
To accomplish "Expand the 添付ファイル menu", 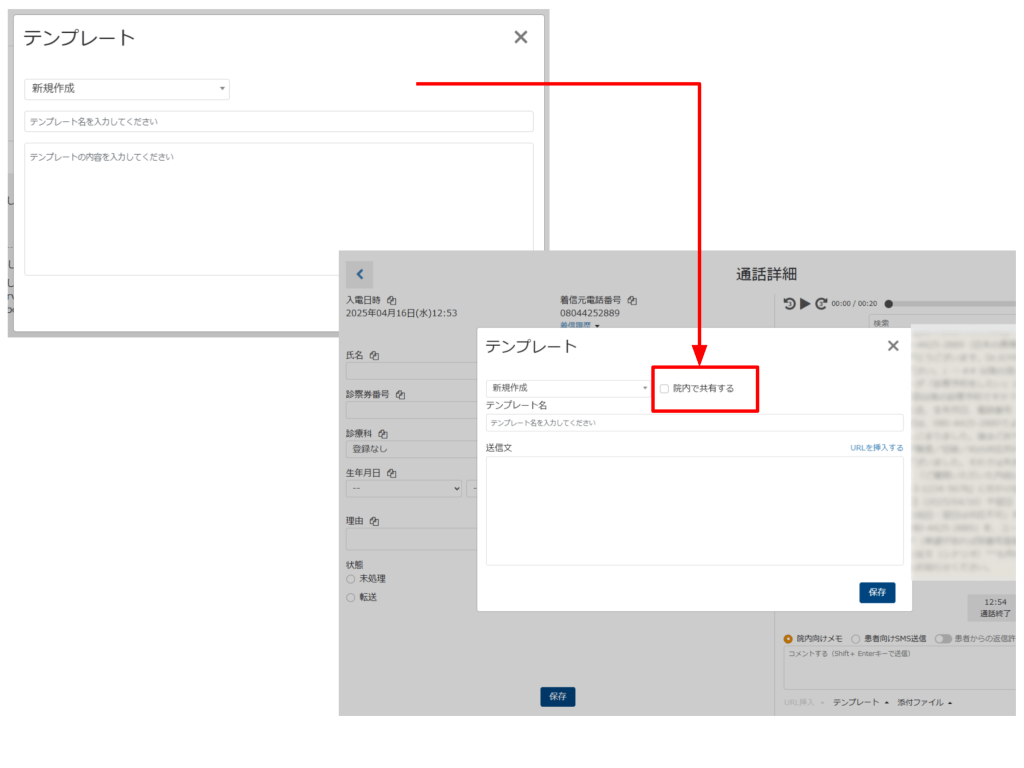I will click(924, 703).
